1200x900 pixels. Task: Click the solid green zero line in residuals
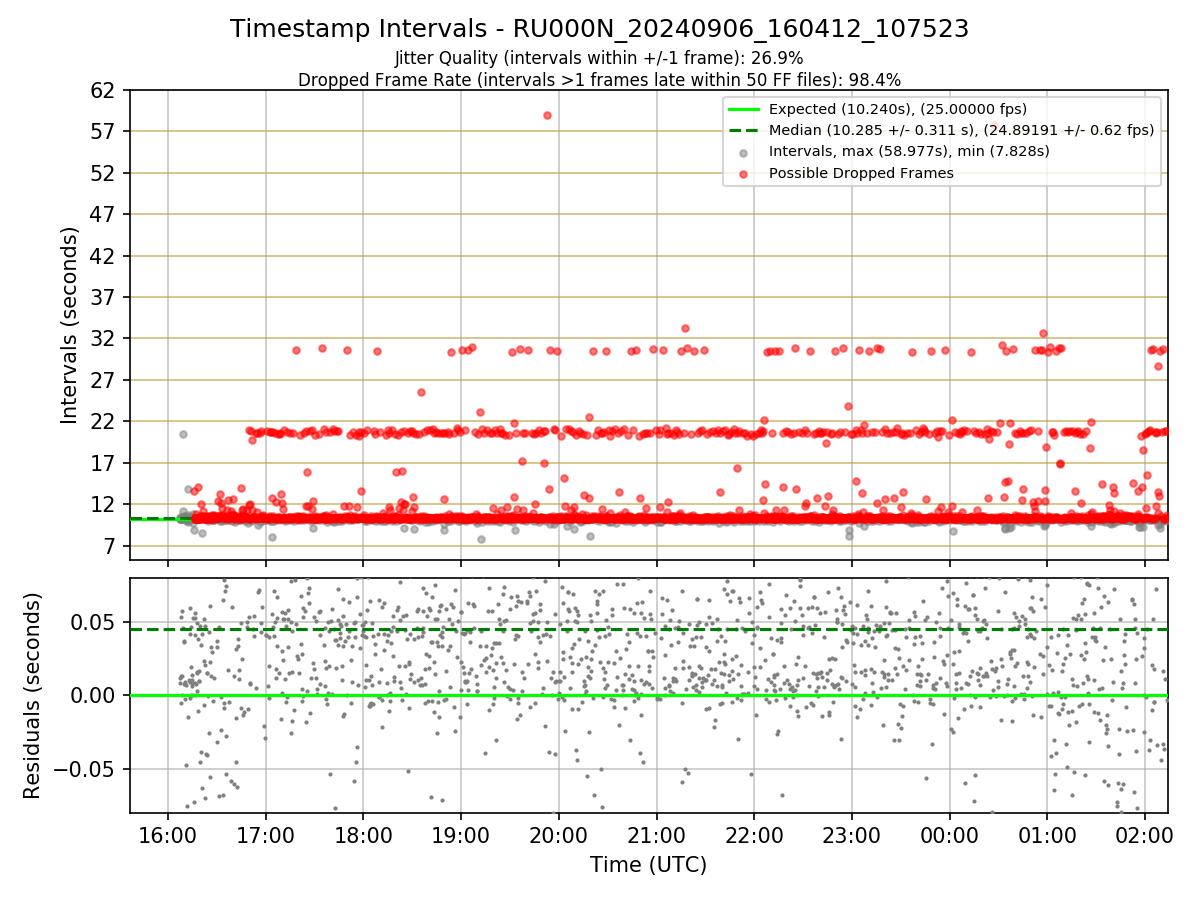click(x=648, y=695)
